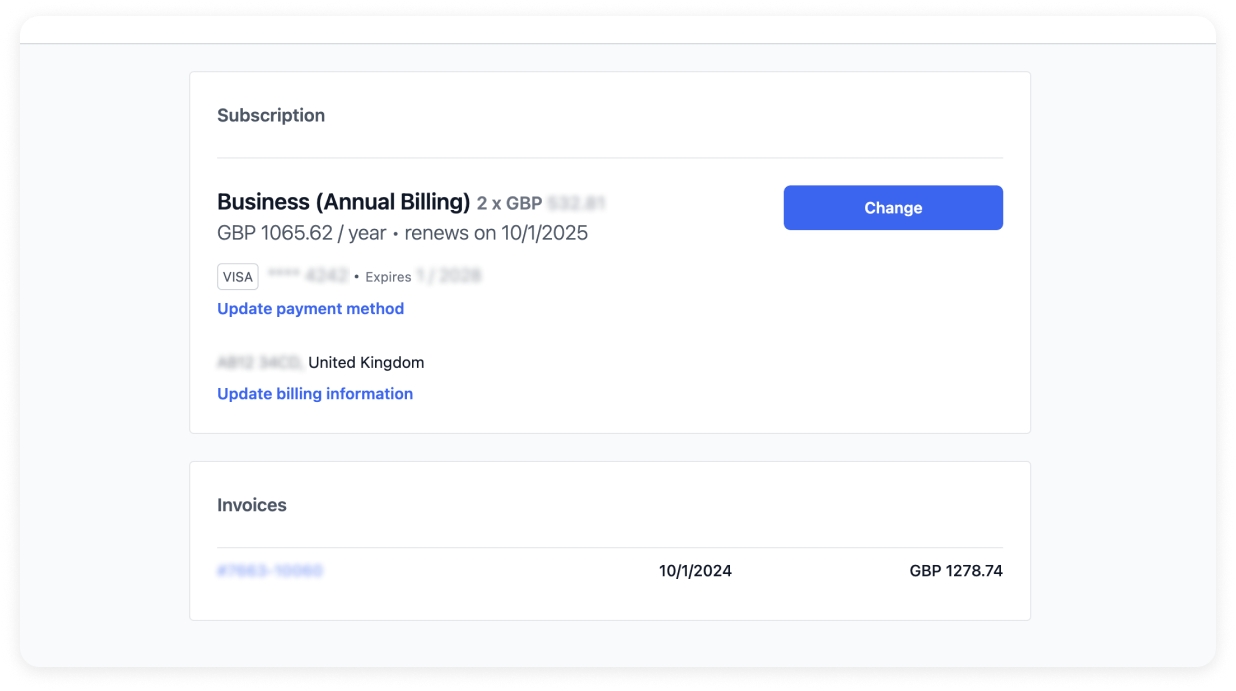
Task: Click the 2 x GBP seat quantity
Action: click(x=509, y=204)
